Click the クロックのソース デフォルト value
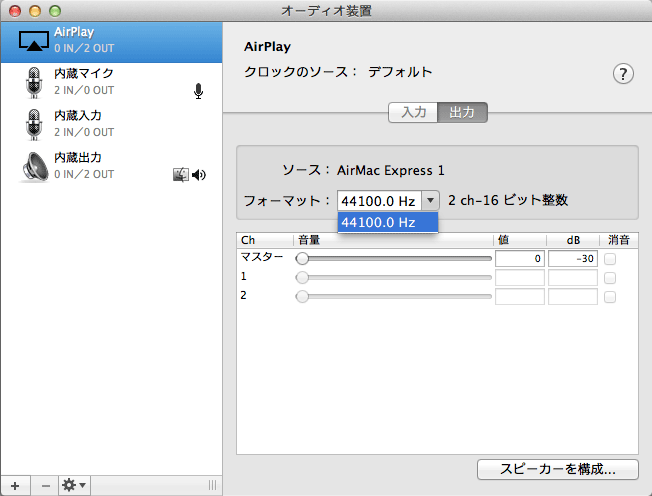 400,72
